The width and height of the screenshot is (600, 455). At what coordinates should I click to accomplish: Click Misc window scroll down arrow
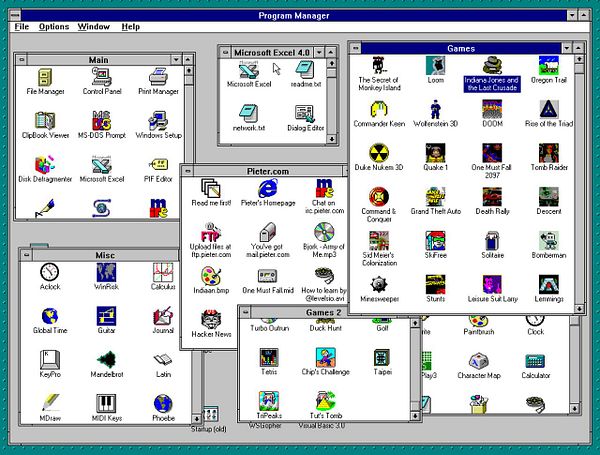point(196,419)
